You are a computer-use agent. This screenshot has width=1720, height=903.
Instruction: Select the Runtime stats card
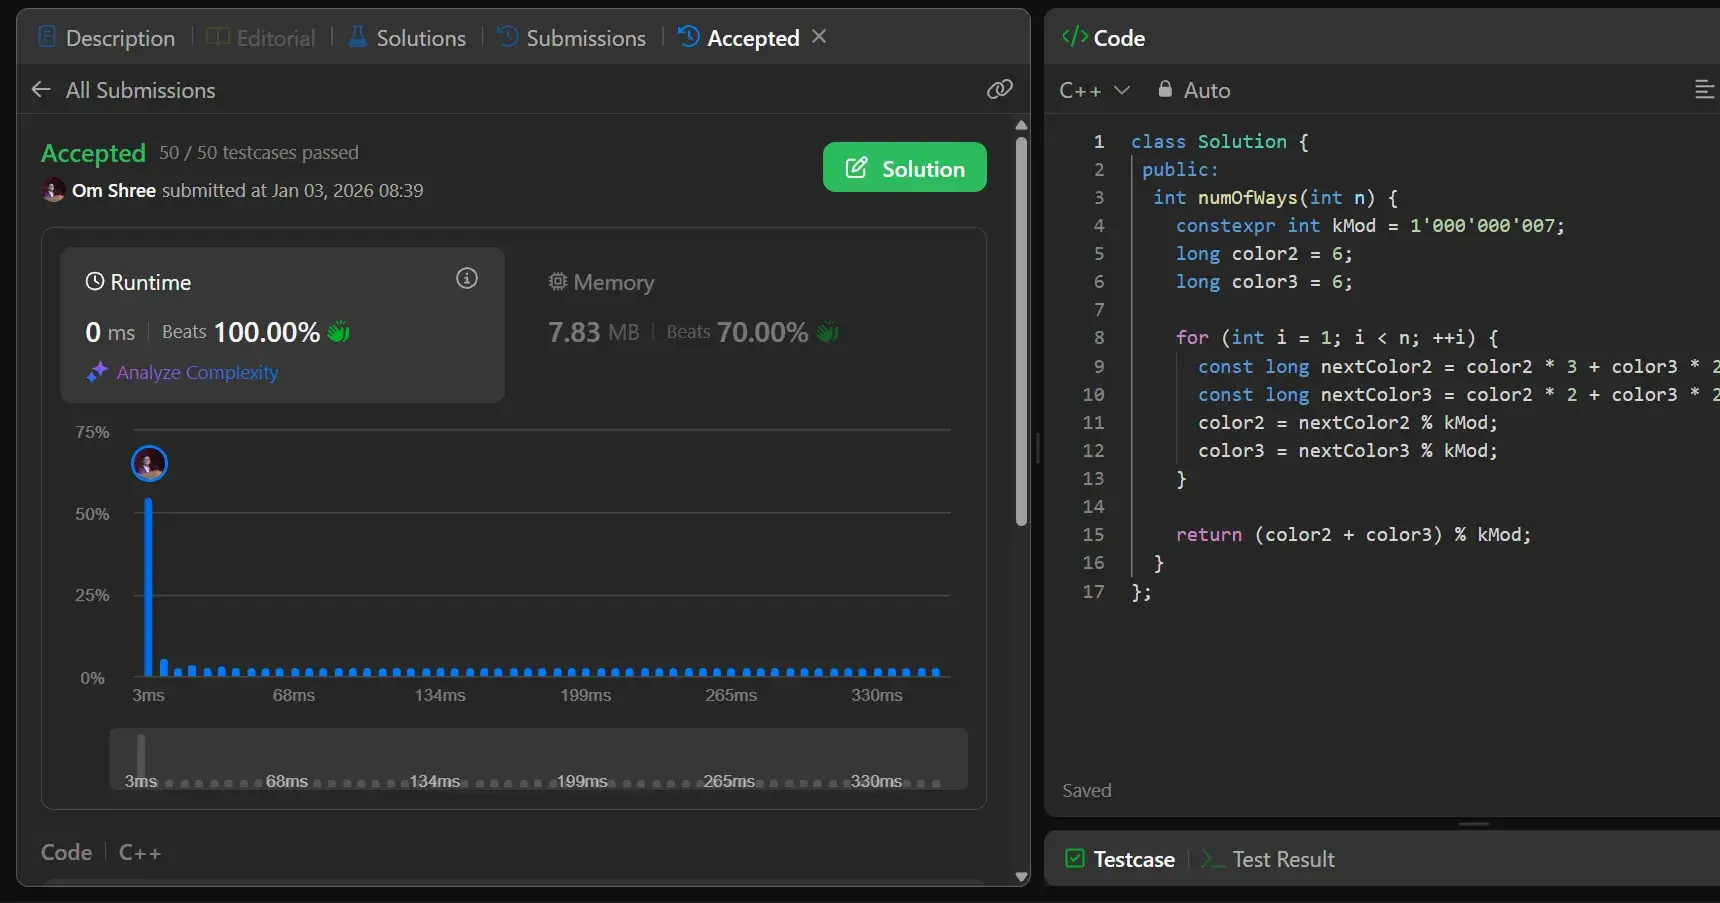coord(282,325)
